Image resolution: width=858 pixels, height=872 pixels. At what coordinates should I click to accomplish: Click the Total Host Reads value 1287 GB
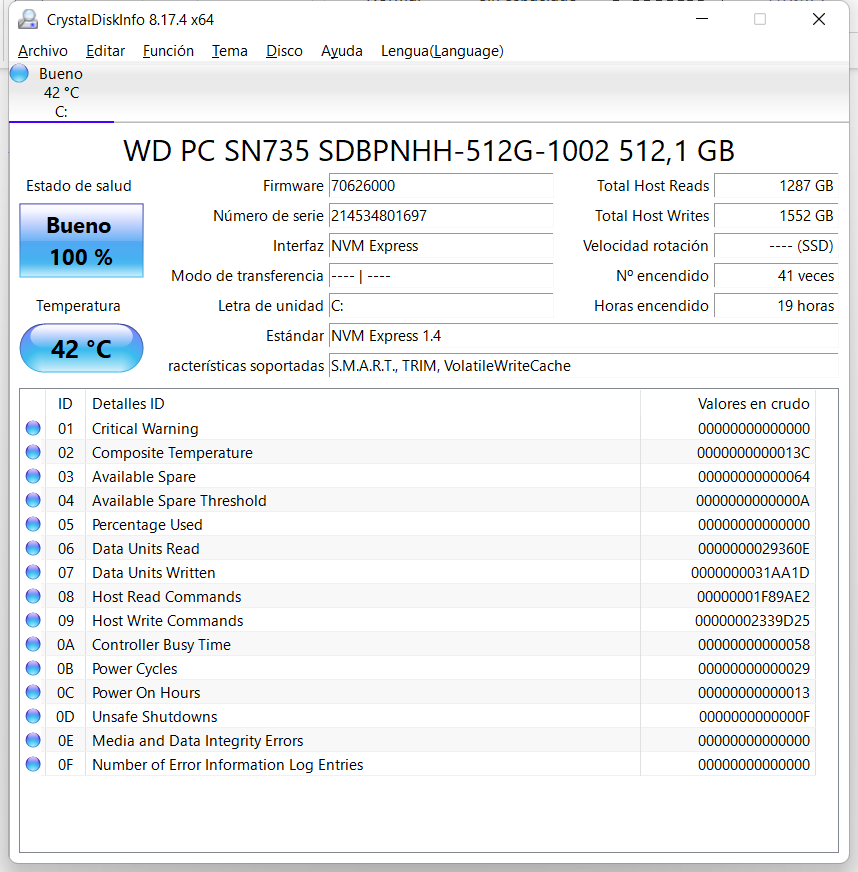tap(776, 186)
